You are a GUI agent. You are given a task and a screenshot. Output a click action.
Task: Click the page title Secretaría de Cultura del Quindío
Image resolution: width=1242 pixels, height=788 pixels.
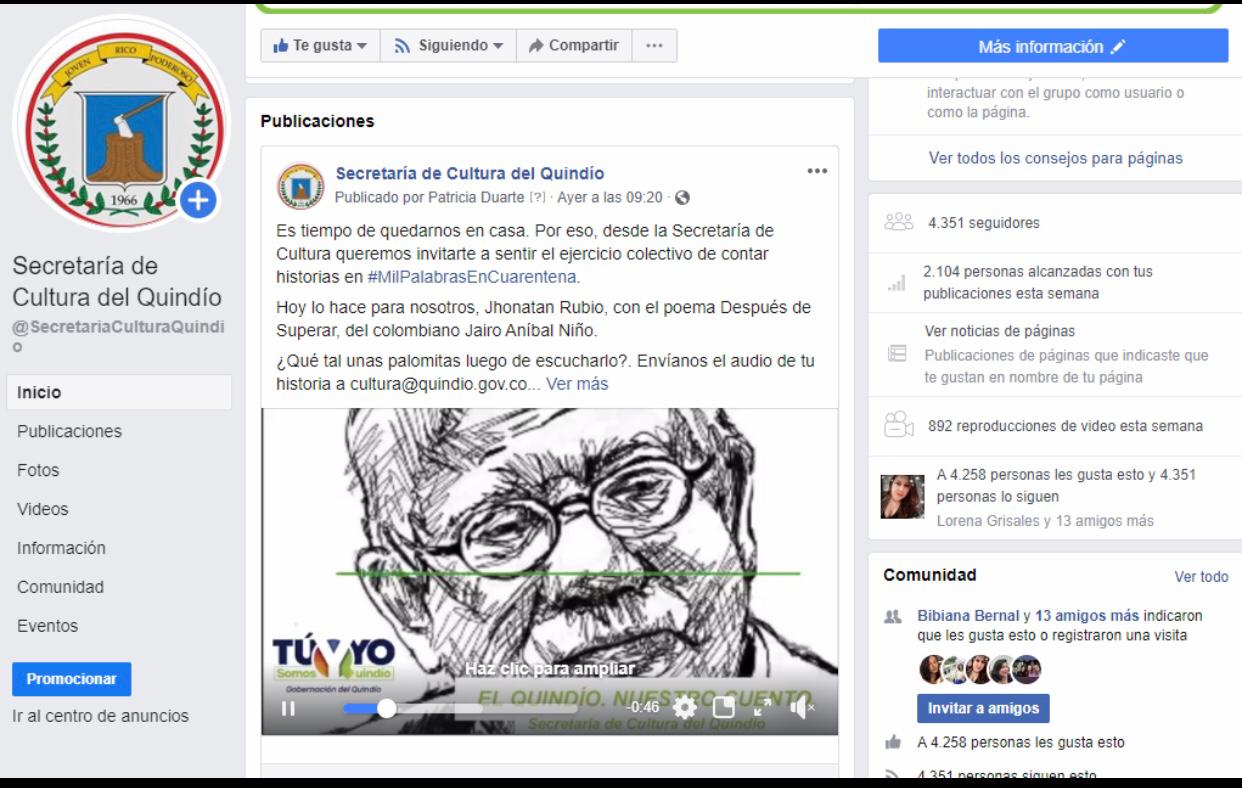(x=117, y=282)
